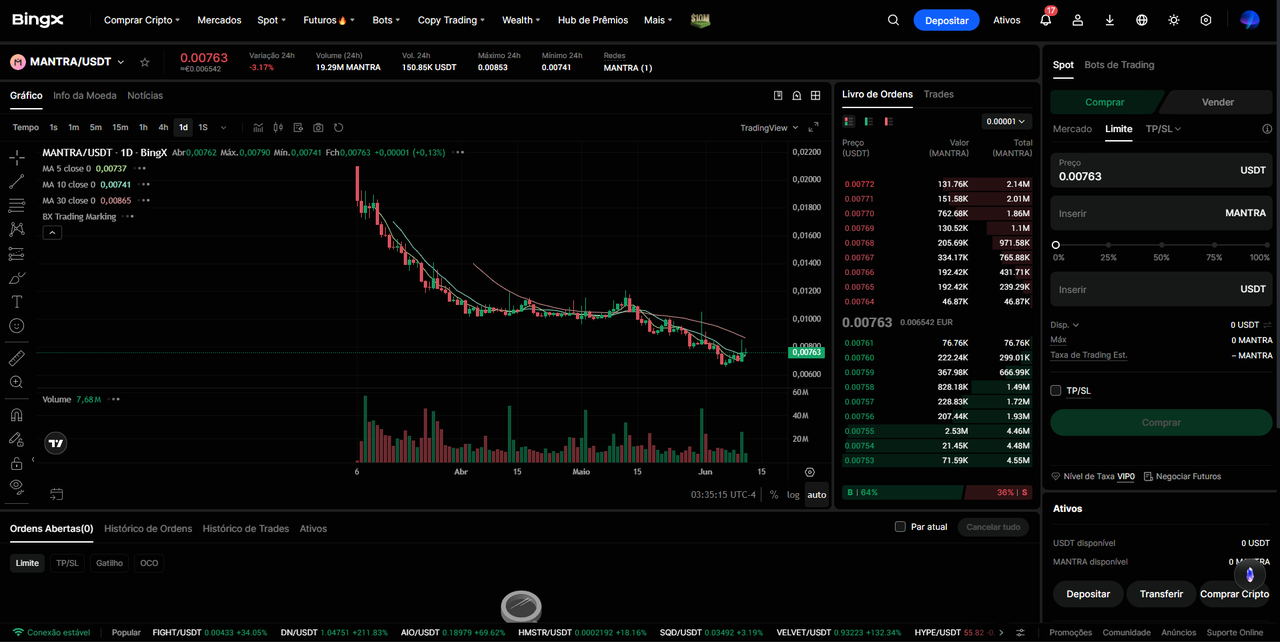This screenshot has height=642, width=1280.
Task: Toggle magnet mode for drawings
Action: tap(16, 414)
